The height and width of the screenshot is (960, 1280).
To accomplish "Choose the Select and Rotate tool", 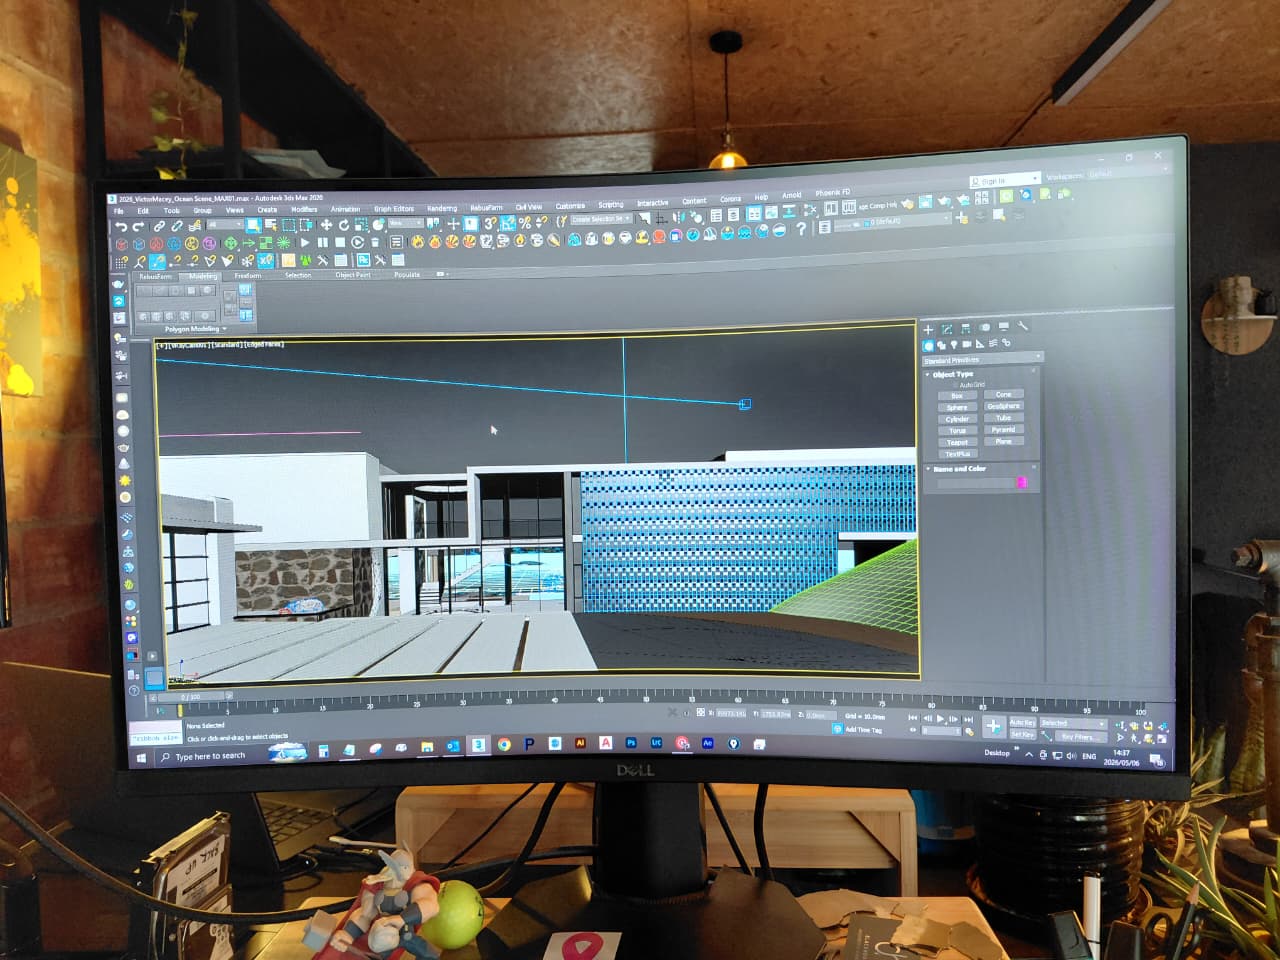I will 343,225.
